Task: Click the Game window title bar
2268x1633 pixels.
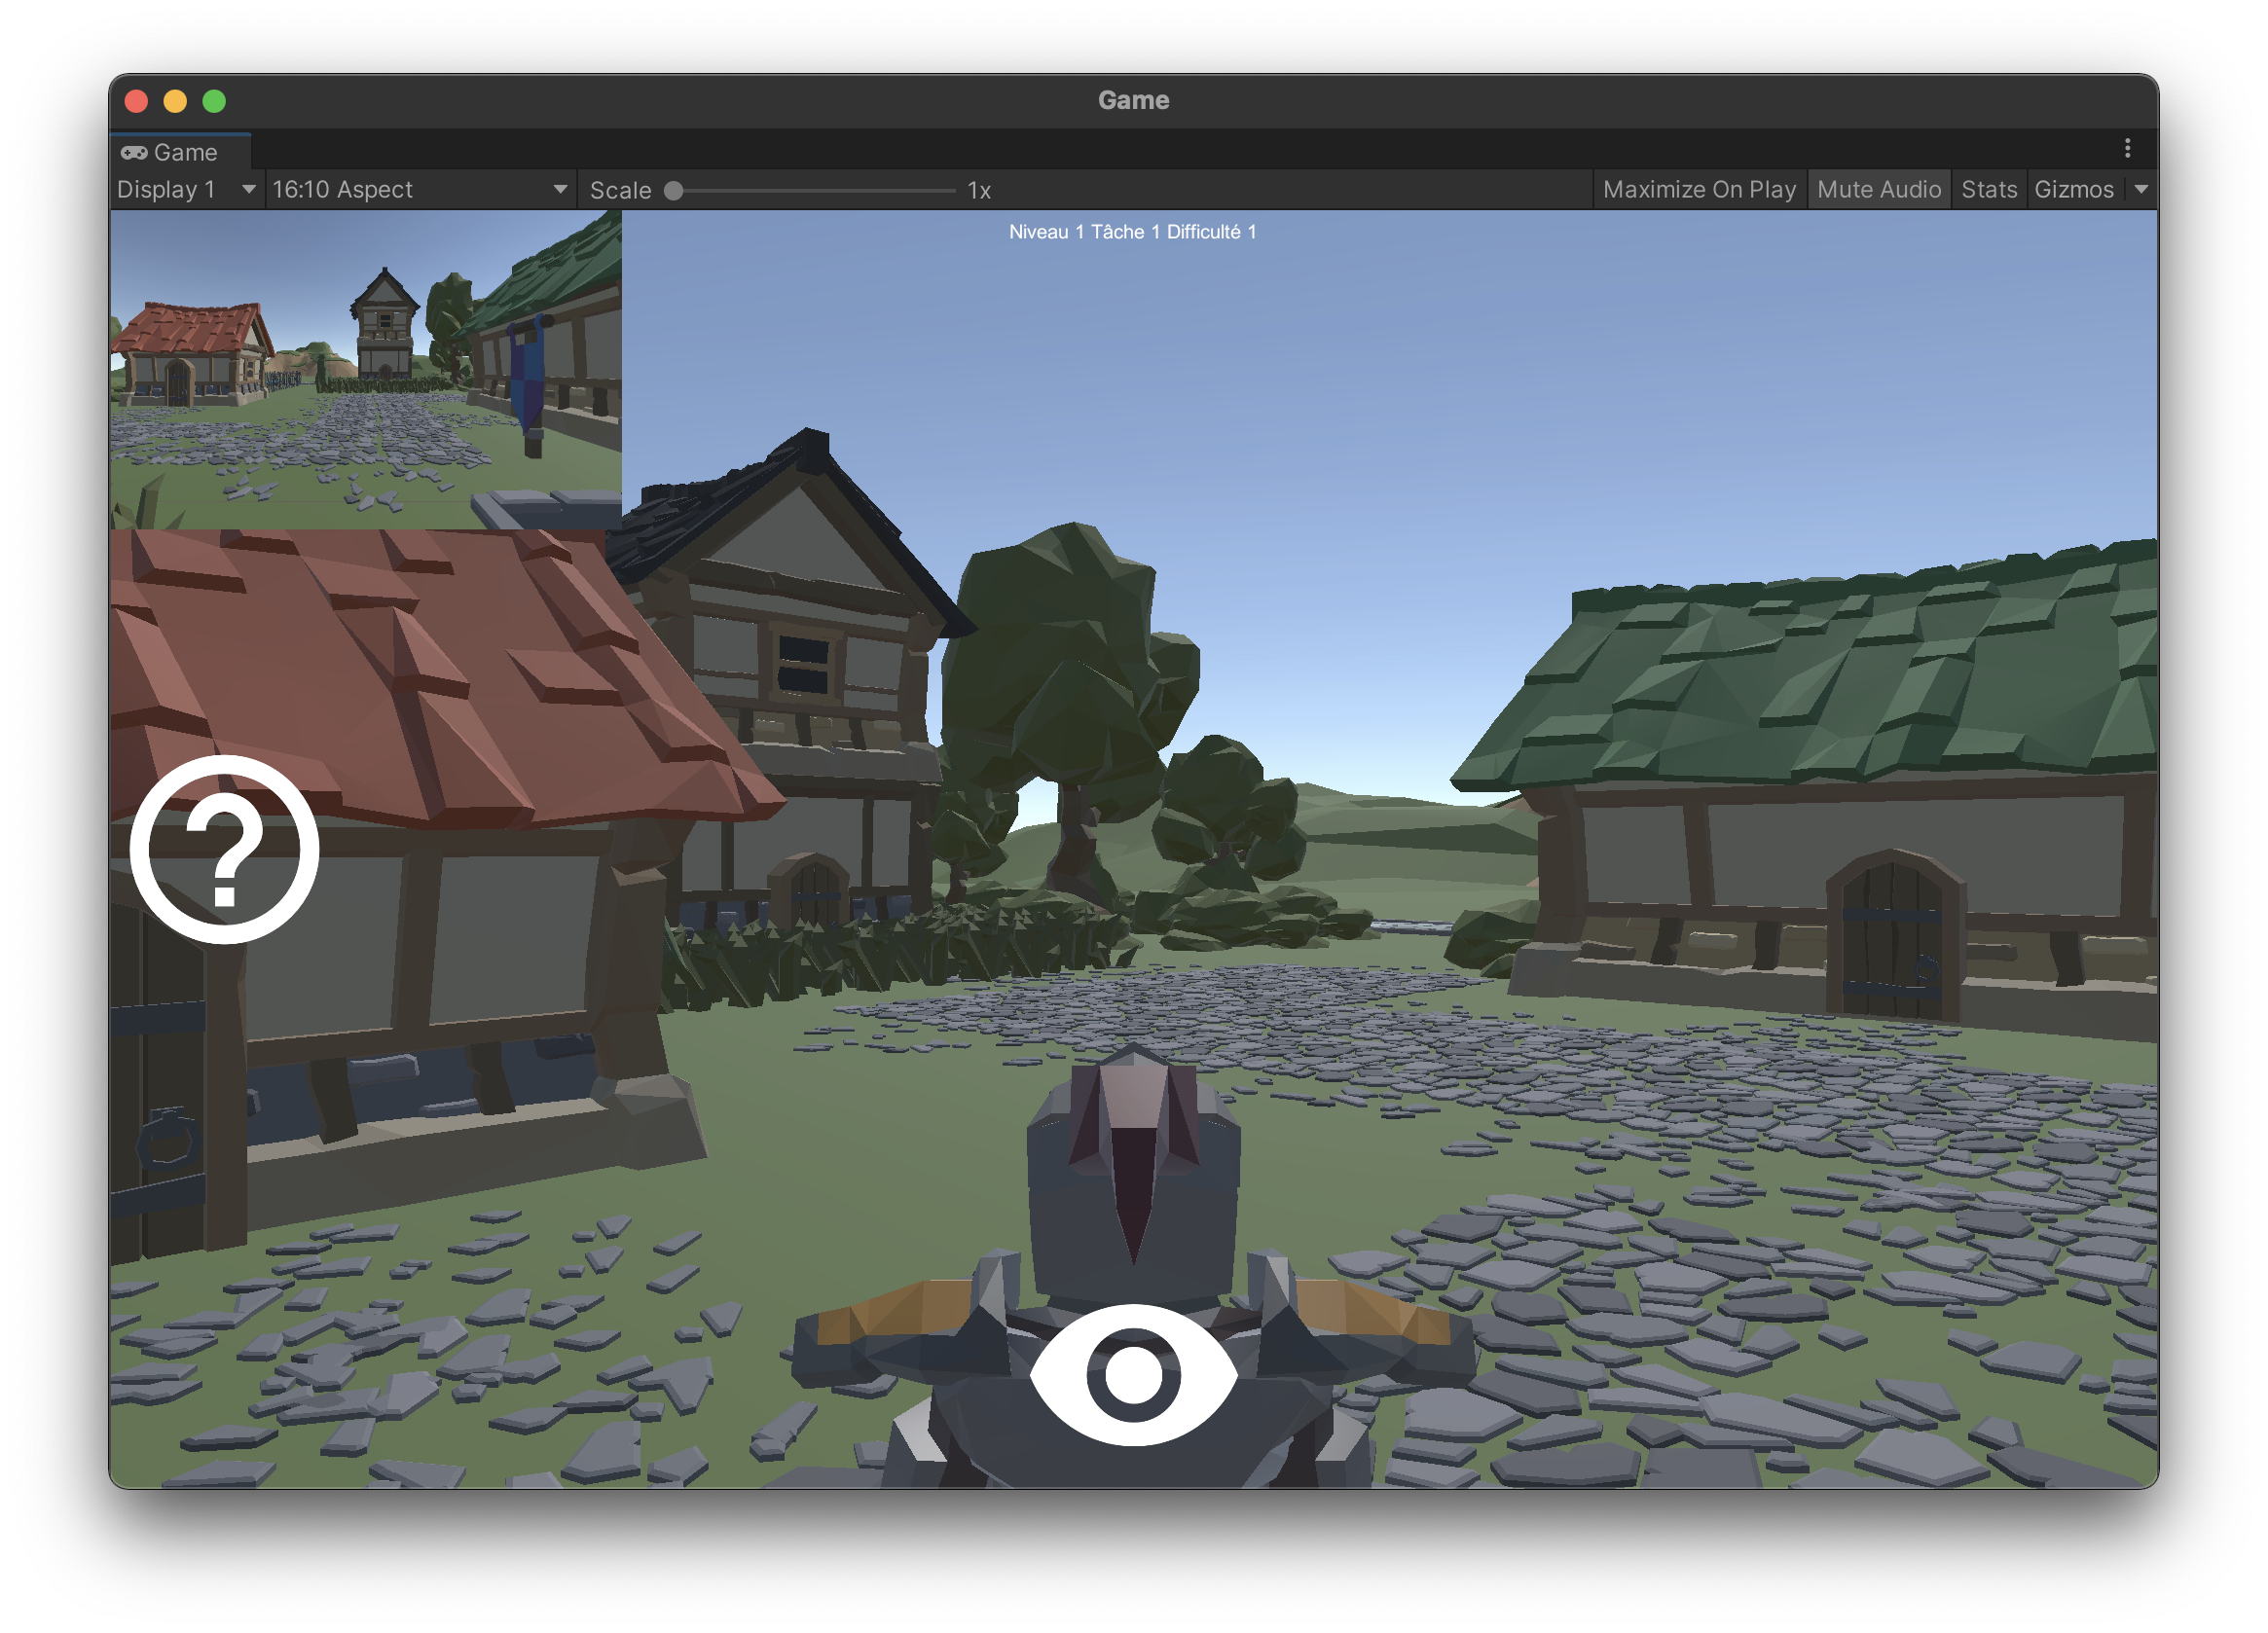Action: 1133,100
